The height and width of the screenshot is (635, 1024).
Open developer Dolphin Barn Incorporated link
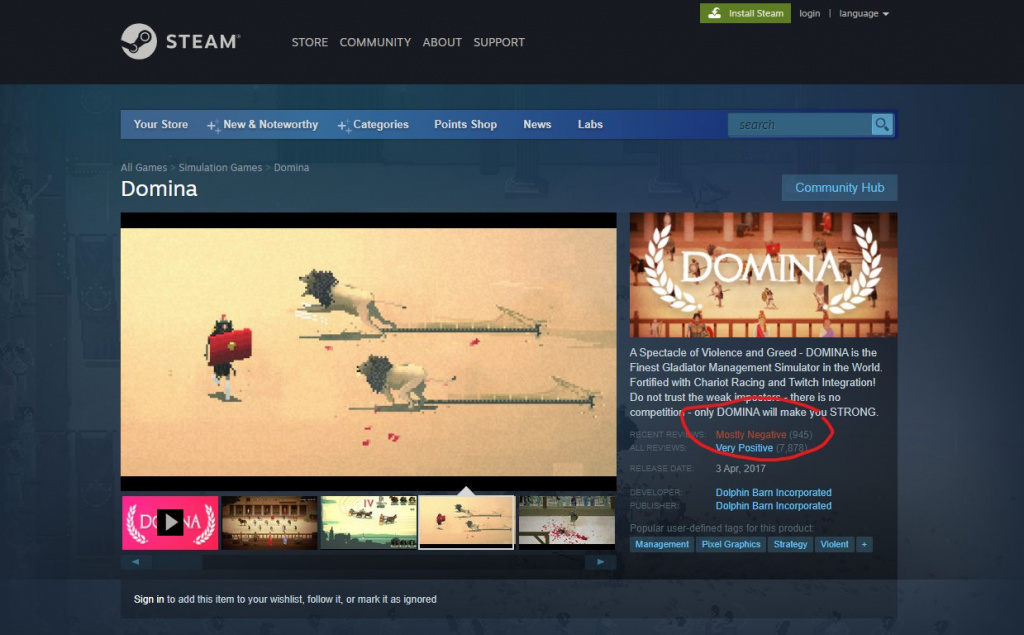tap(773, 492)
